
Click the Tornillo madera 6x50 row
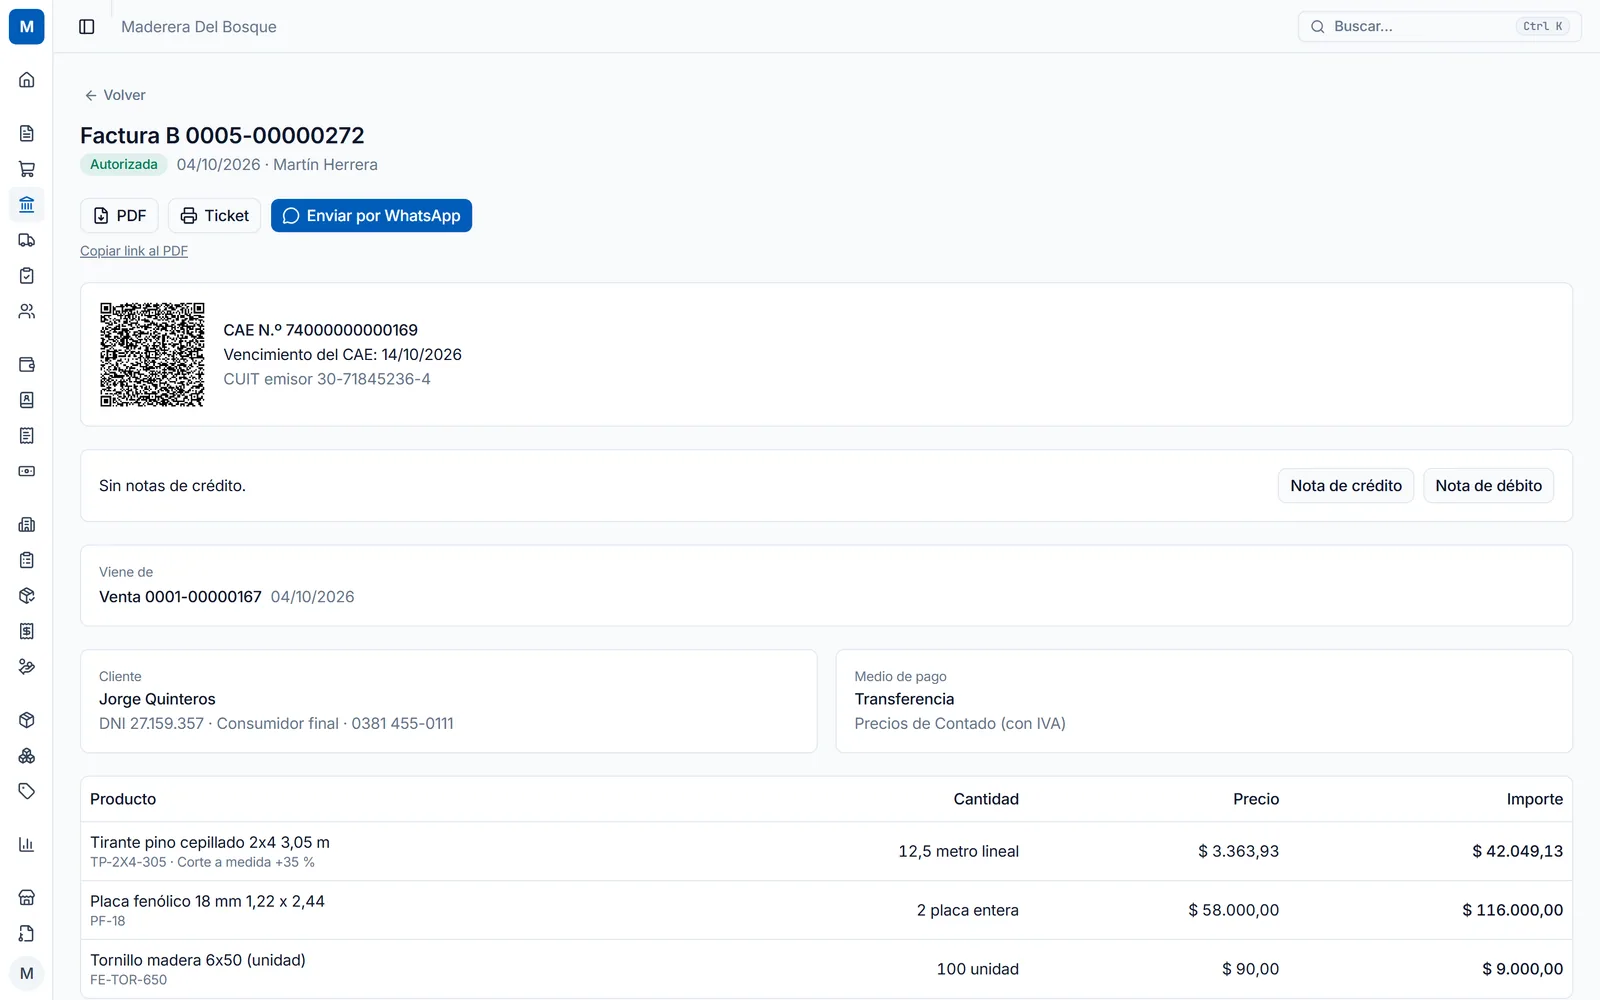click(826, 969)
